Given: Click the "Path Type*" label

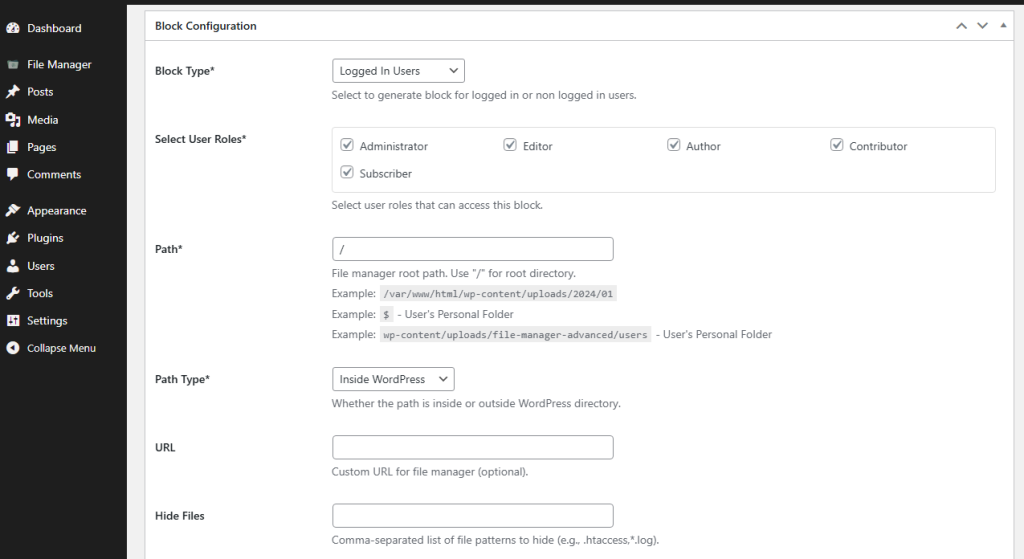Looking at the screenshot, I should [x=182, y=379].
